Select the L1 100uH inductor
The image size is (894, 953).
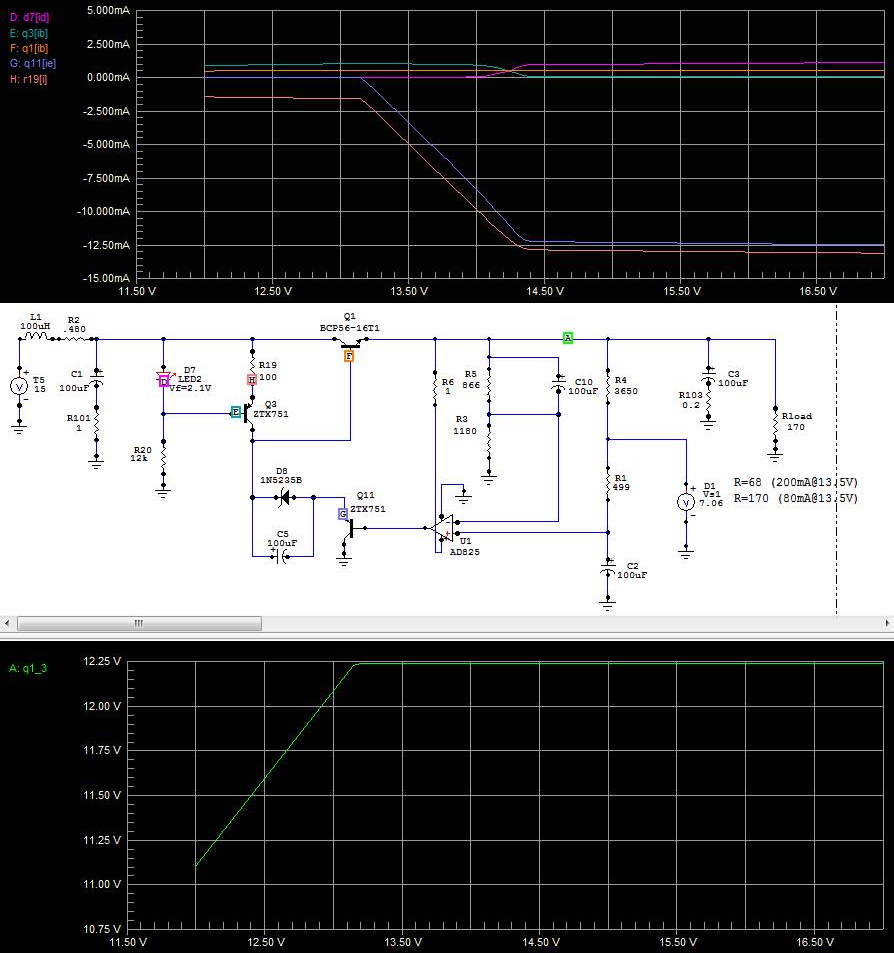pyautogui.click(x=36, y=337)
